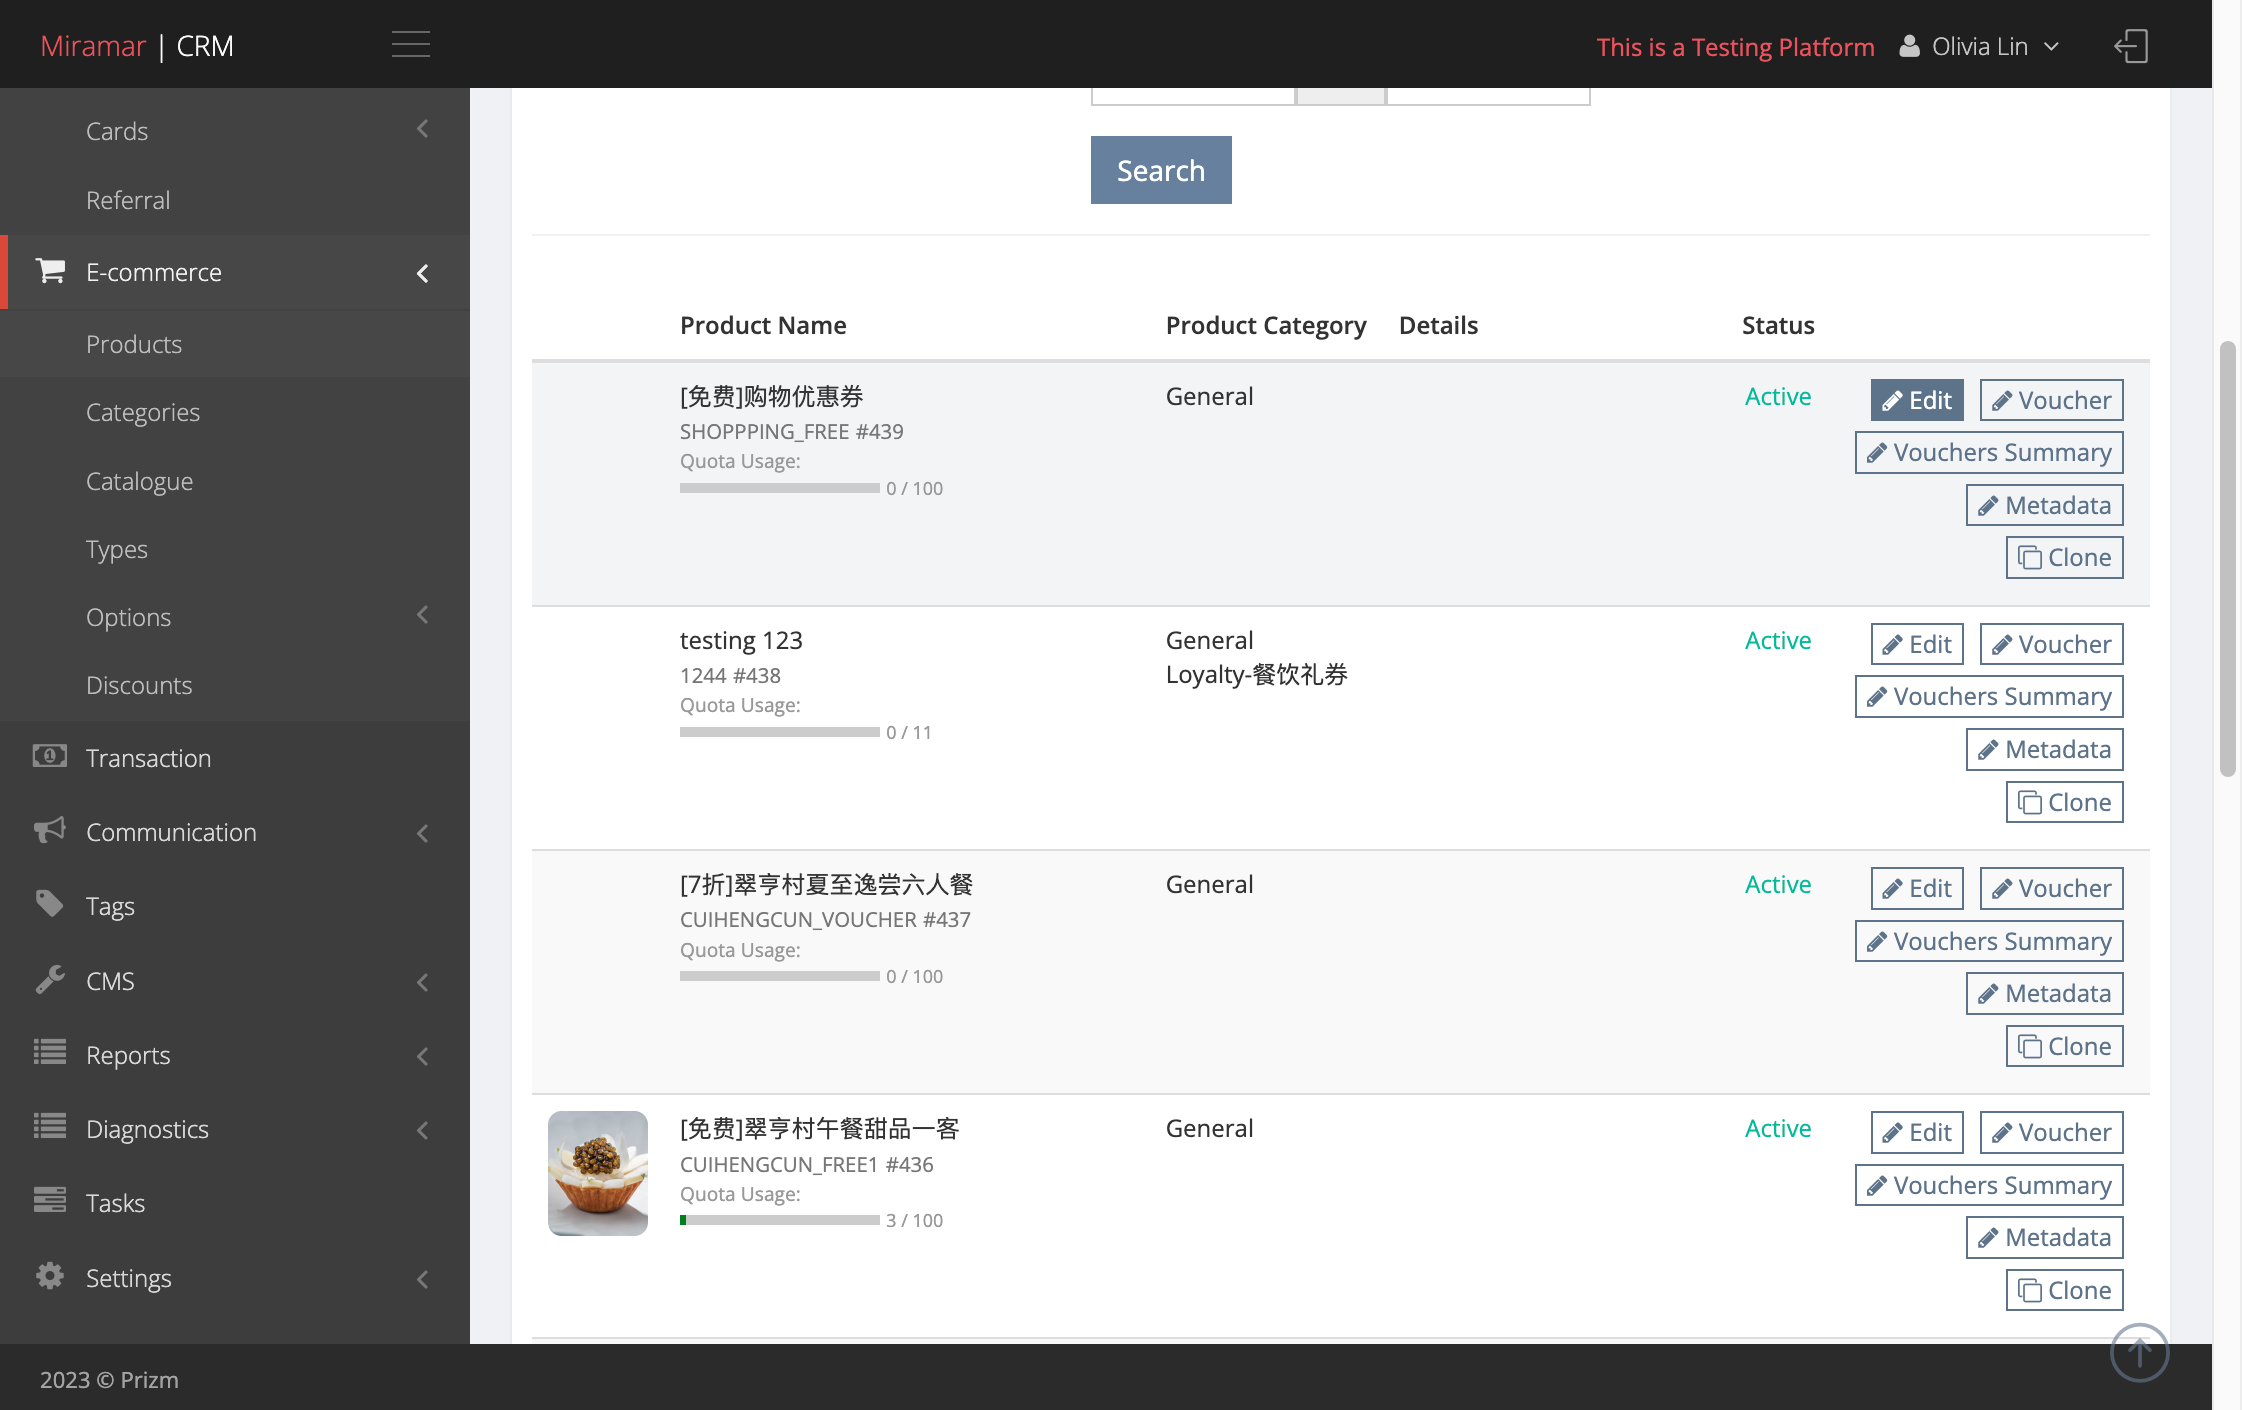2242x1410 pixels.
Task: Click the CMS wrench icon
Action: (50, 979)
